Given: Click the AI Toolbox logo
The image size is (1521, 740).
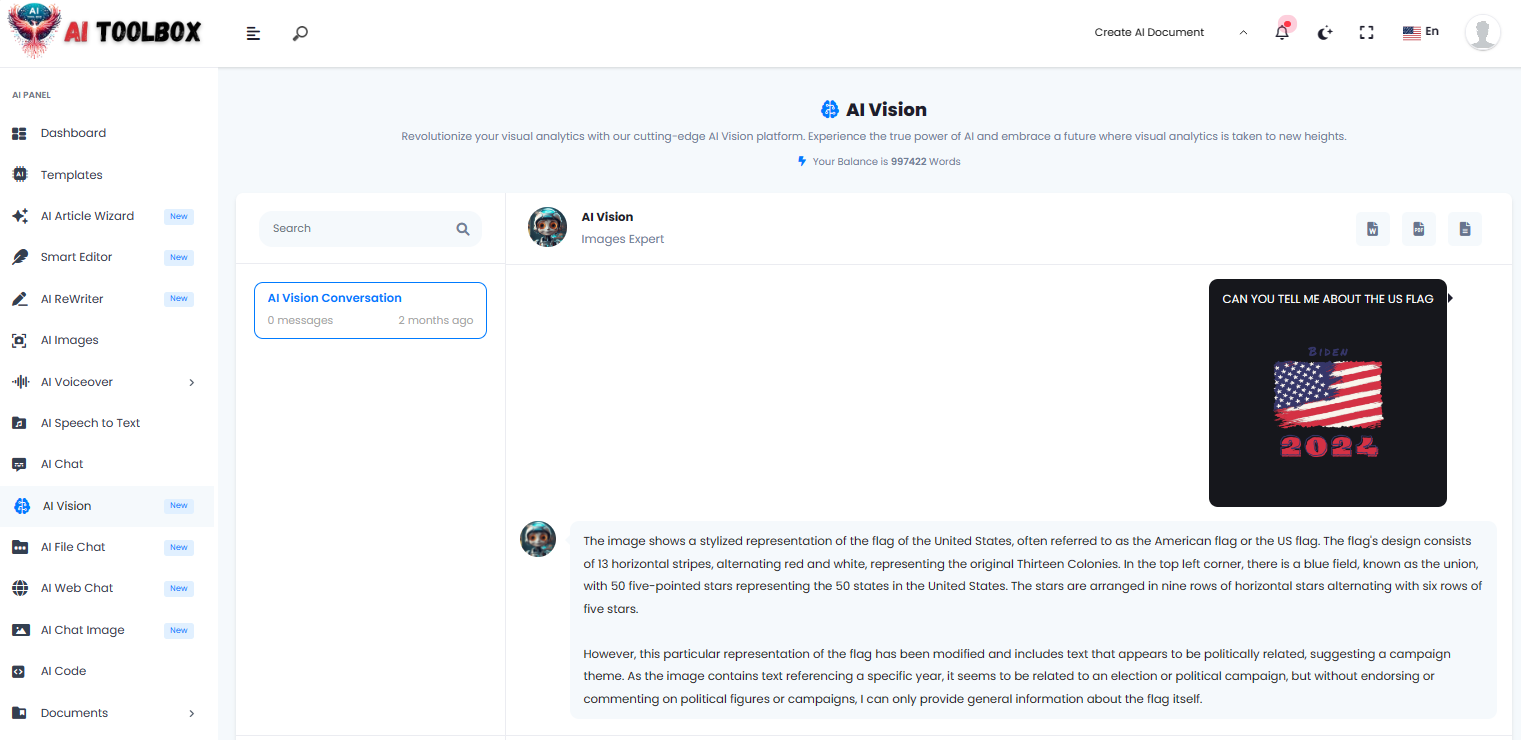Looking at the screenshot, I should (105, 32).
